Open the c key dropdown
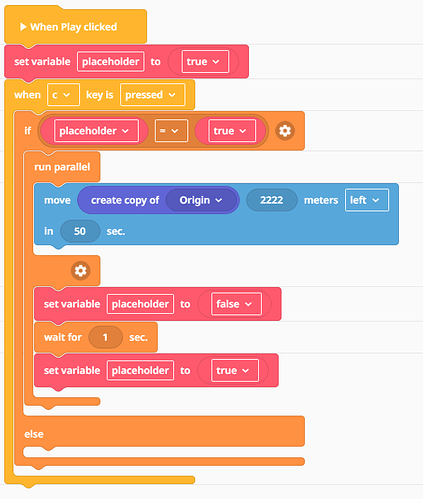 coord(63,95)
